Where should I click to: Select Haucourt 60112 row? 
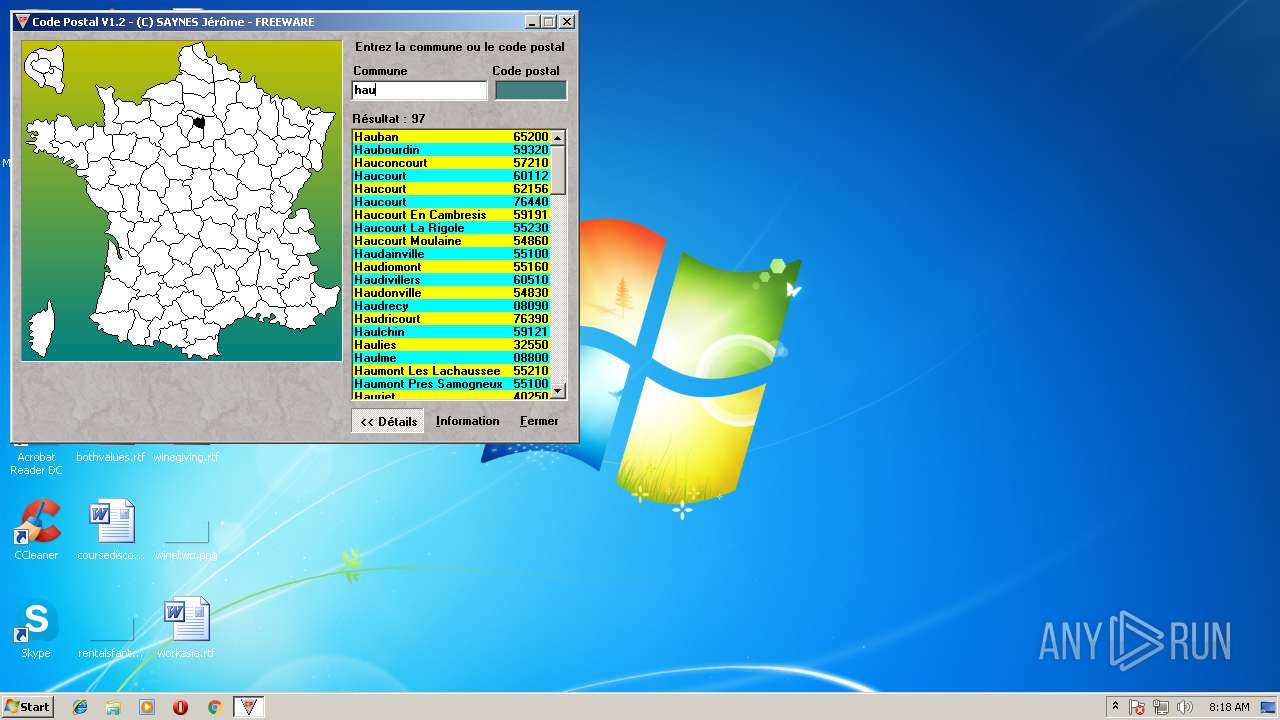(x=451, y=176)
